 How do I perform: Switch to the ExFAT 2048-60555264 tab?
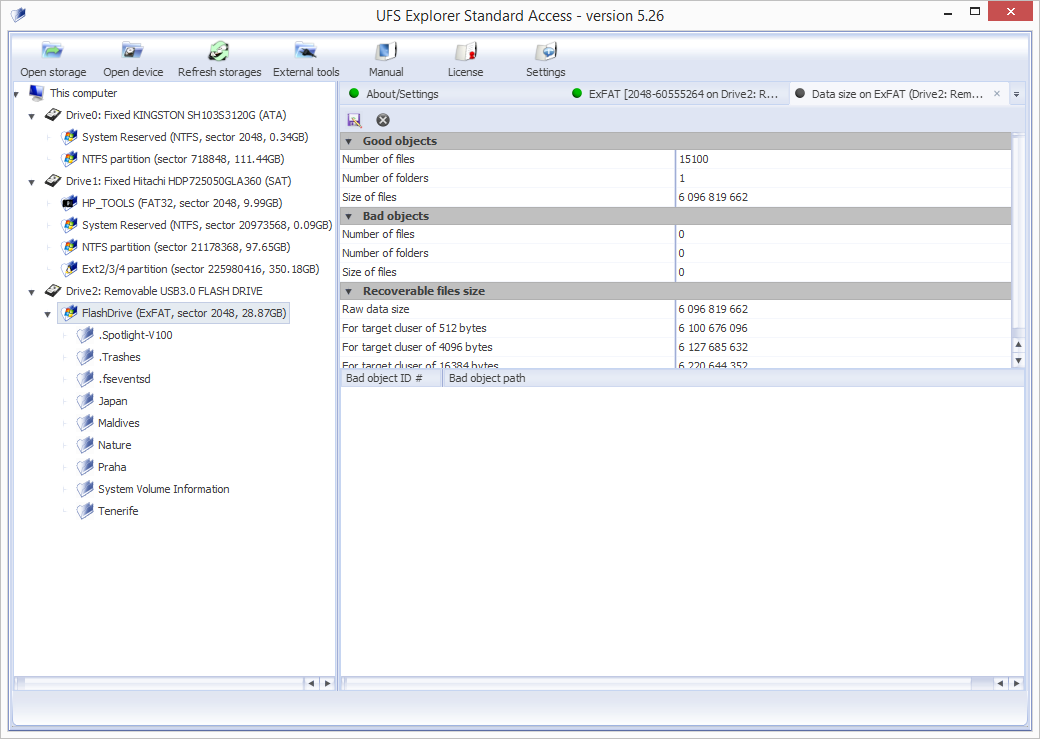click(x=675, y=94)
